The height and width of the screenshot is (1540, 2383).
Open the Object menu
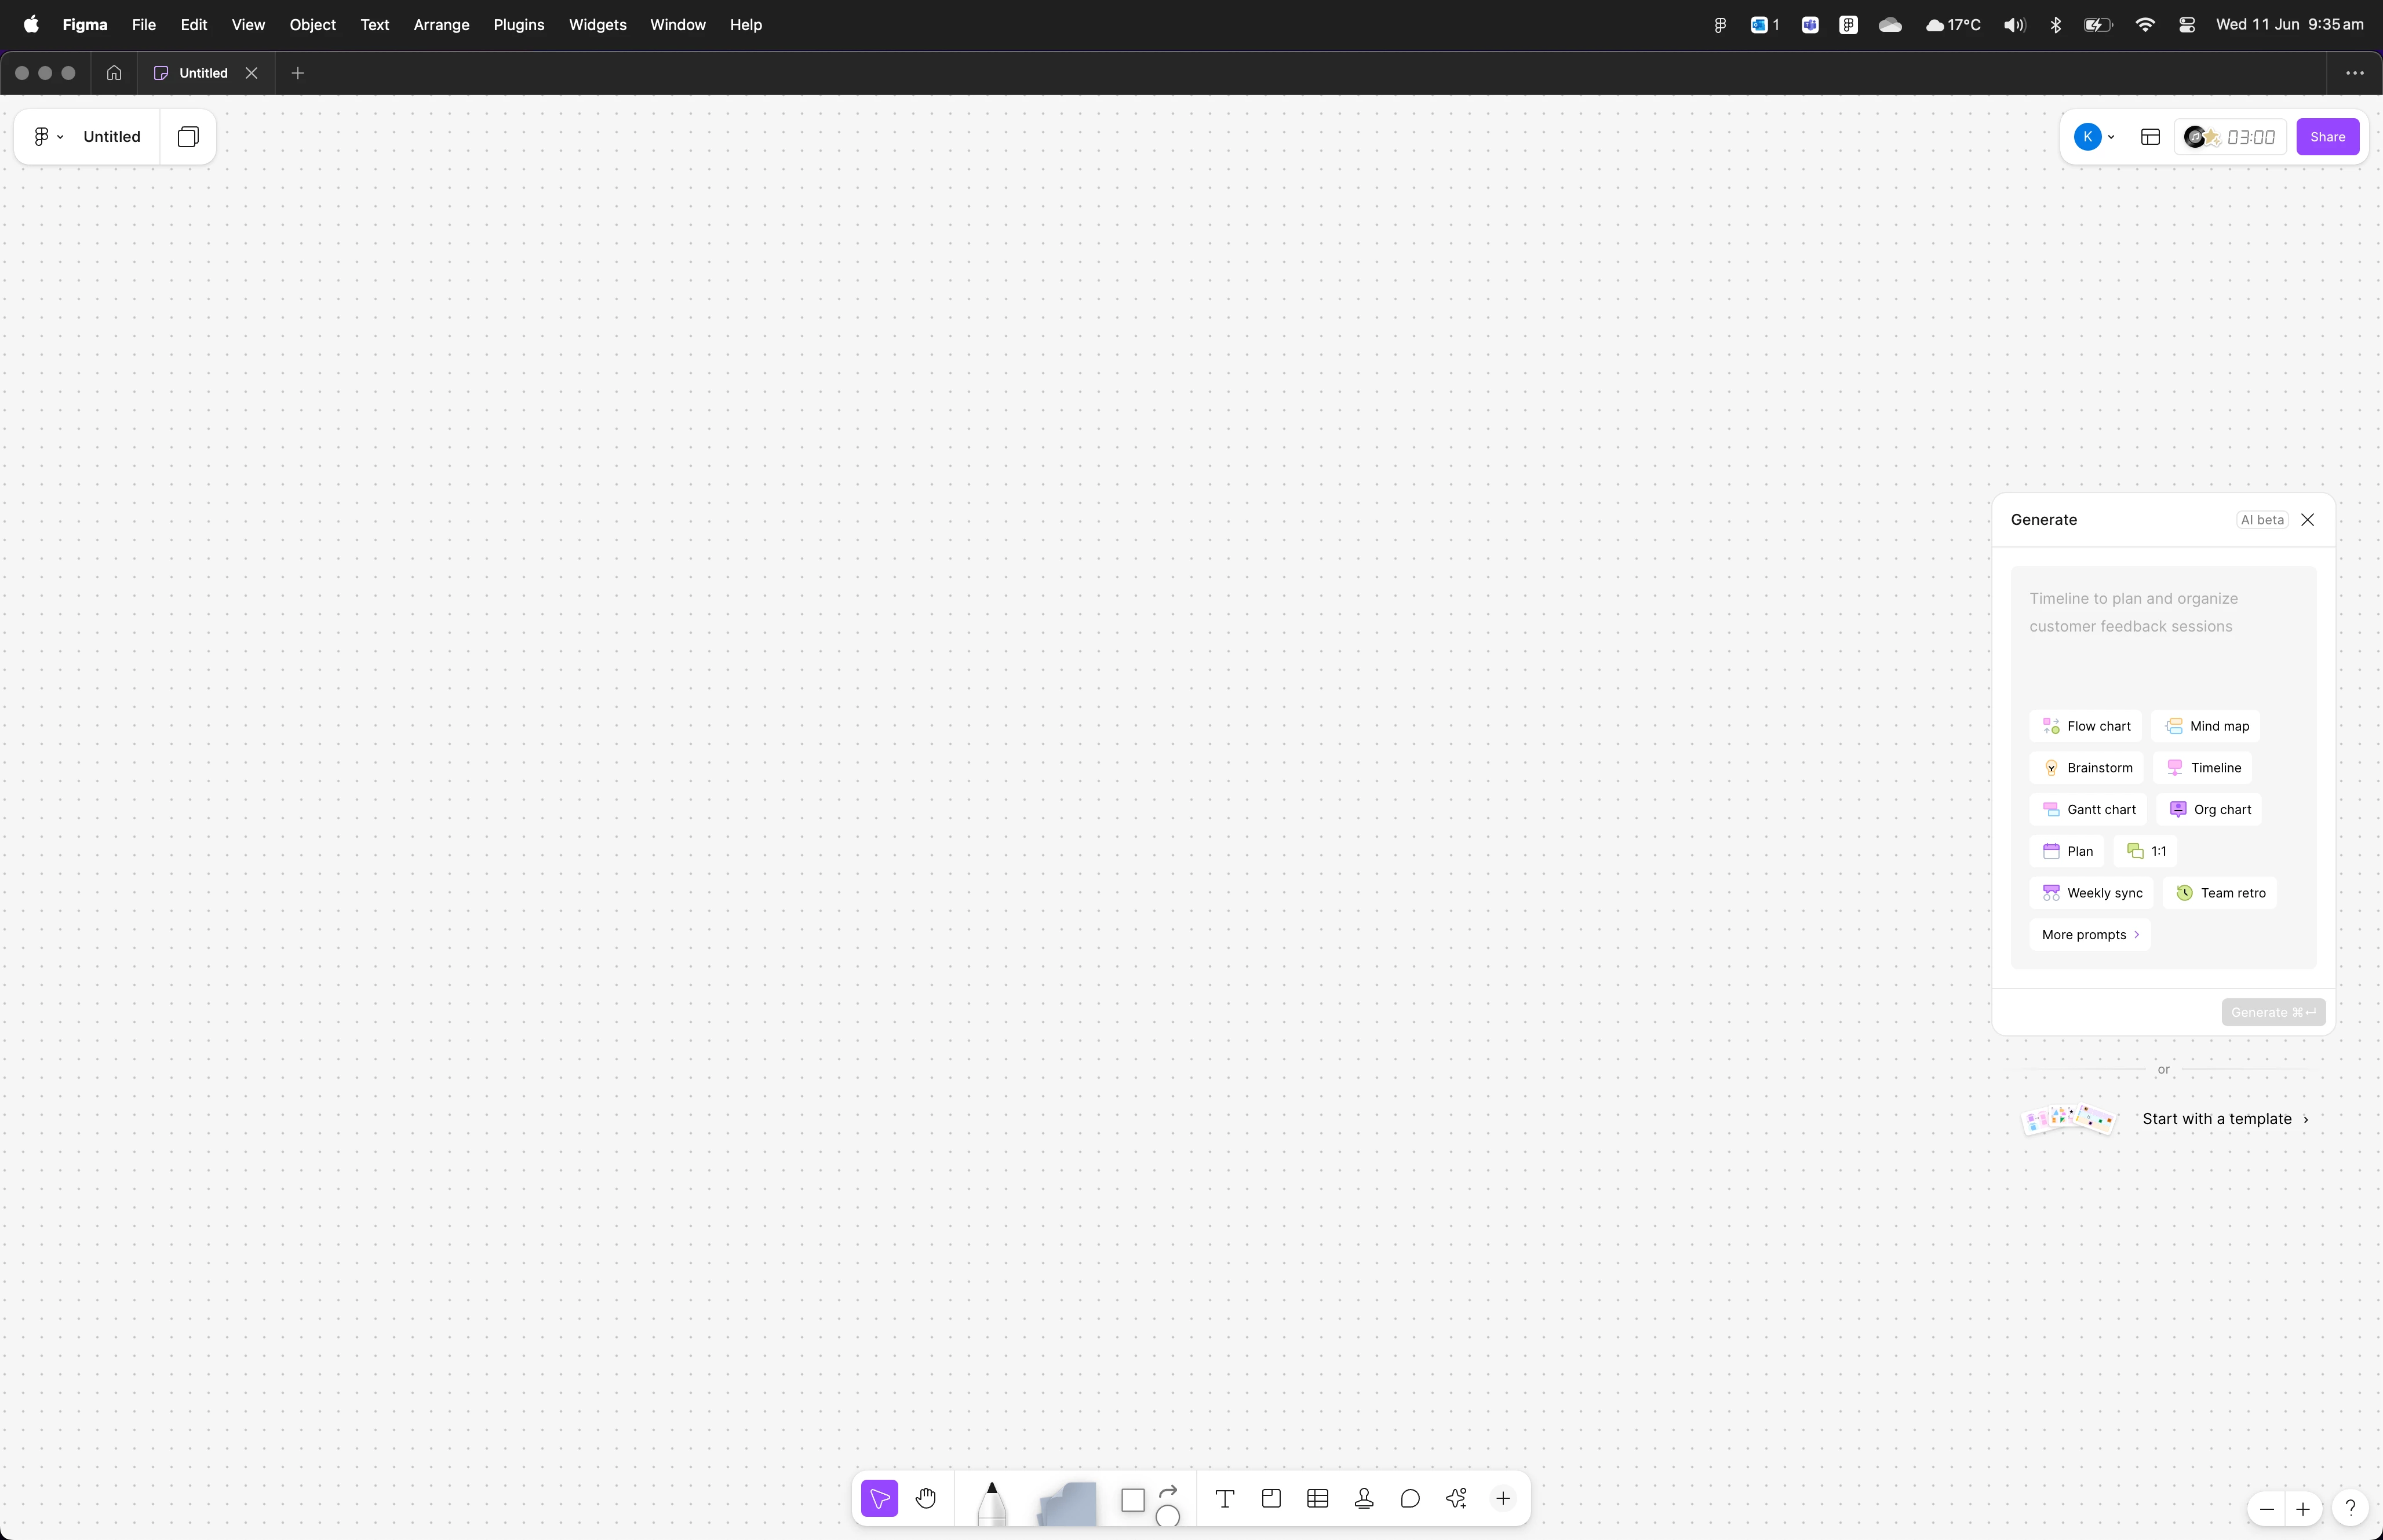[313, 25]
